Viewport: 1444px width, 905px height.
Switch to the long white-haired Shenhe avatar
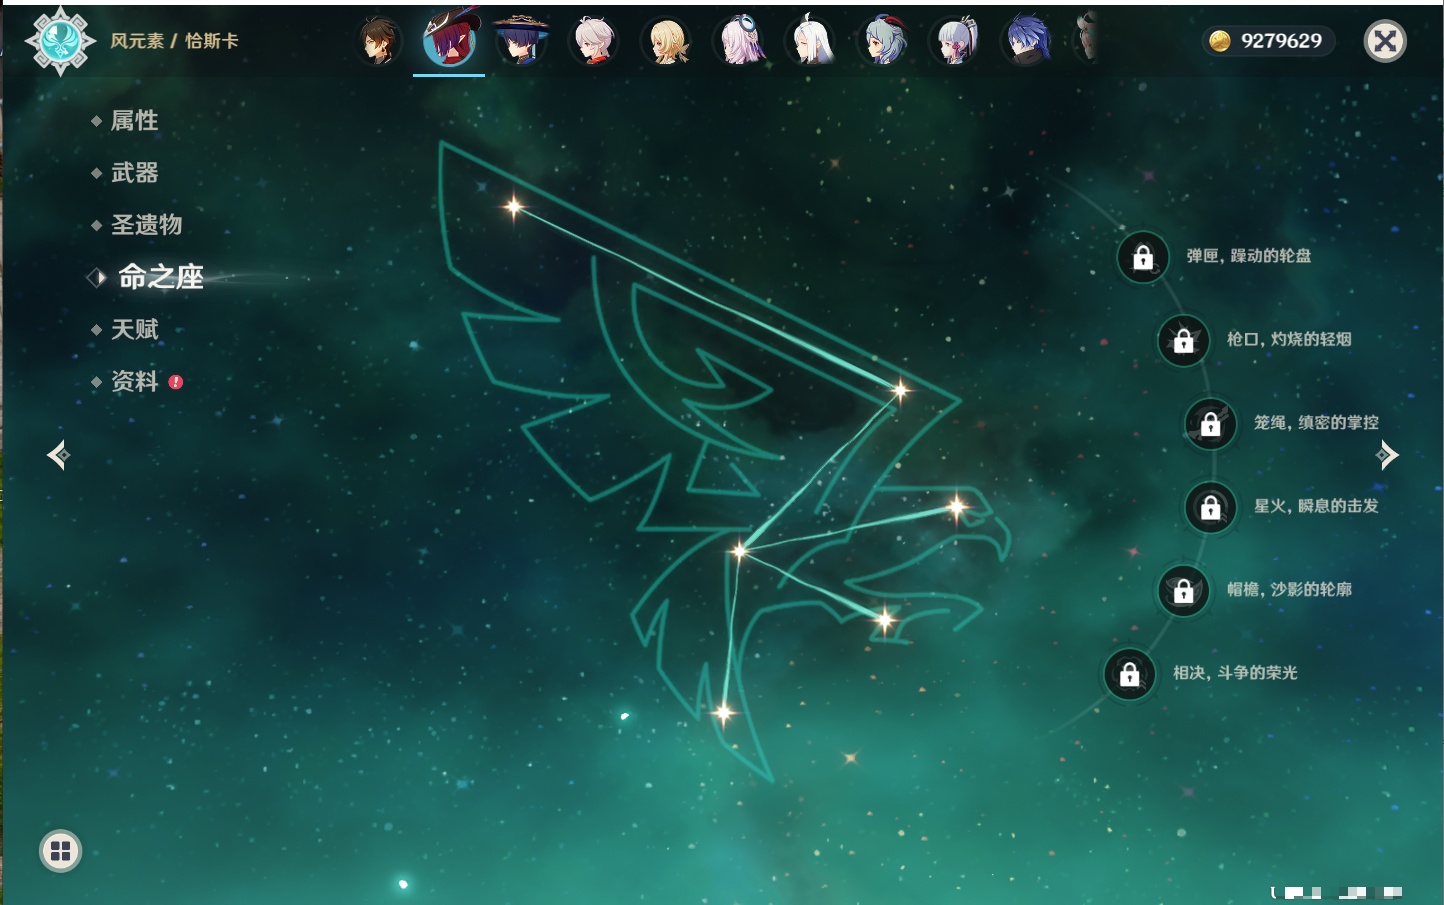click(811, 41)
